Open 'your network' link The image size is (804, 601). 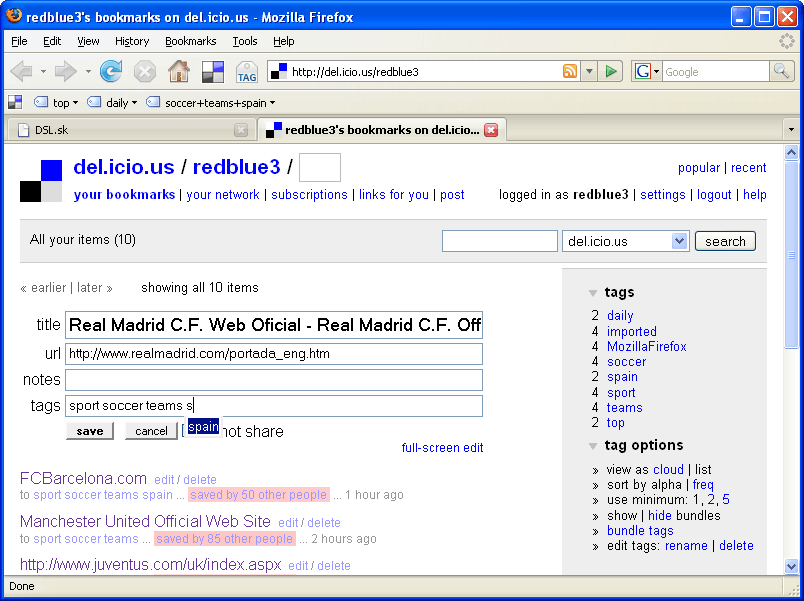point(223,195)
